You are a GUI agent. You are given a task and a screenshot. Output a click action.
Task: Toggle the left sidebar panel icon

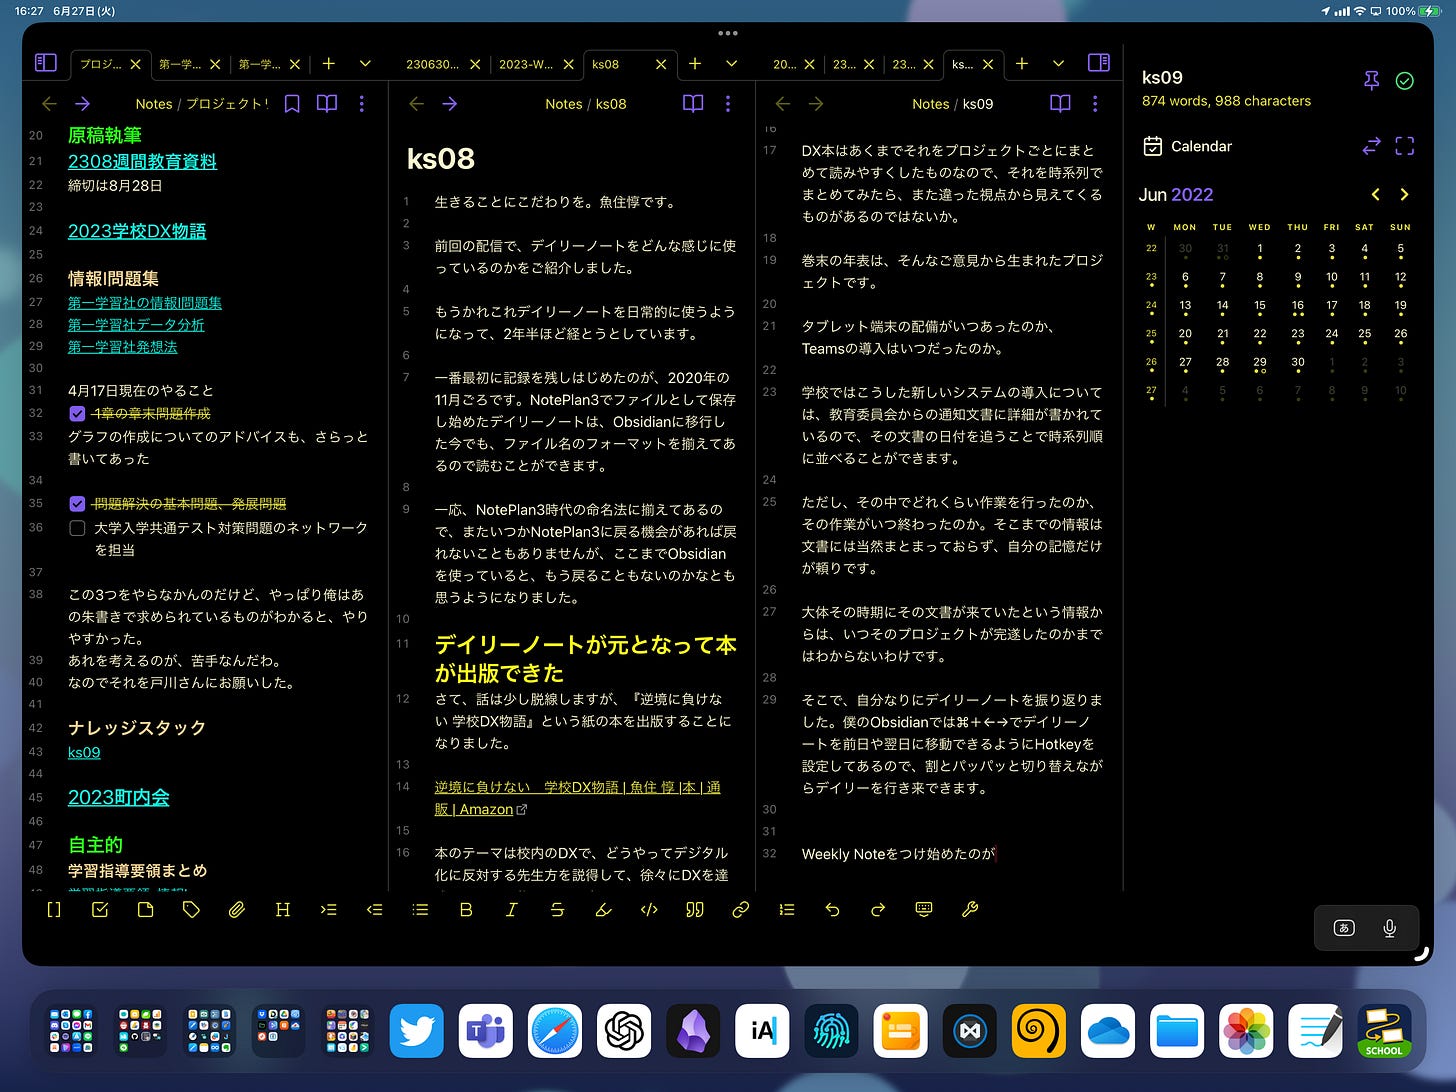pyautogui.click(x=46, y=63)
